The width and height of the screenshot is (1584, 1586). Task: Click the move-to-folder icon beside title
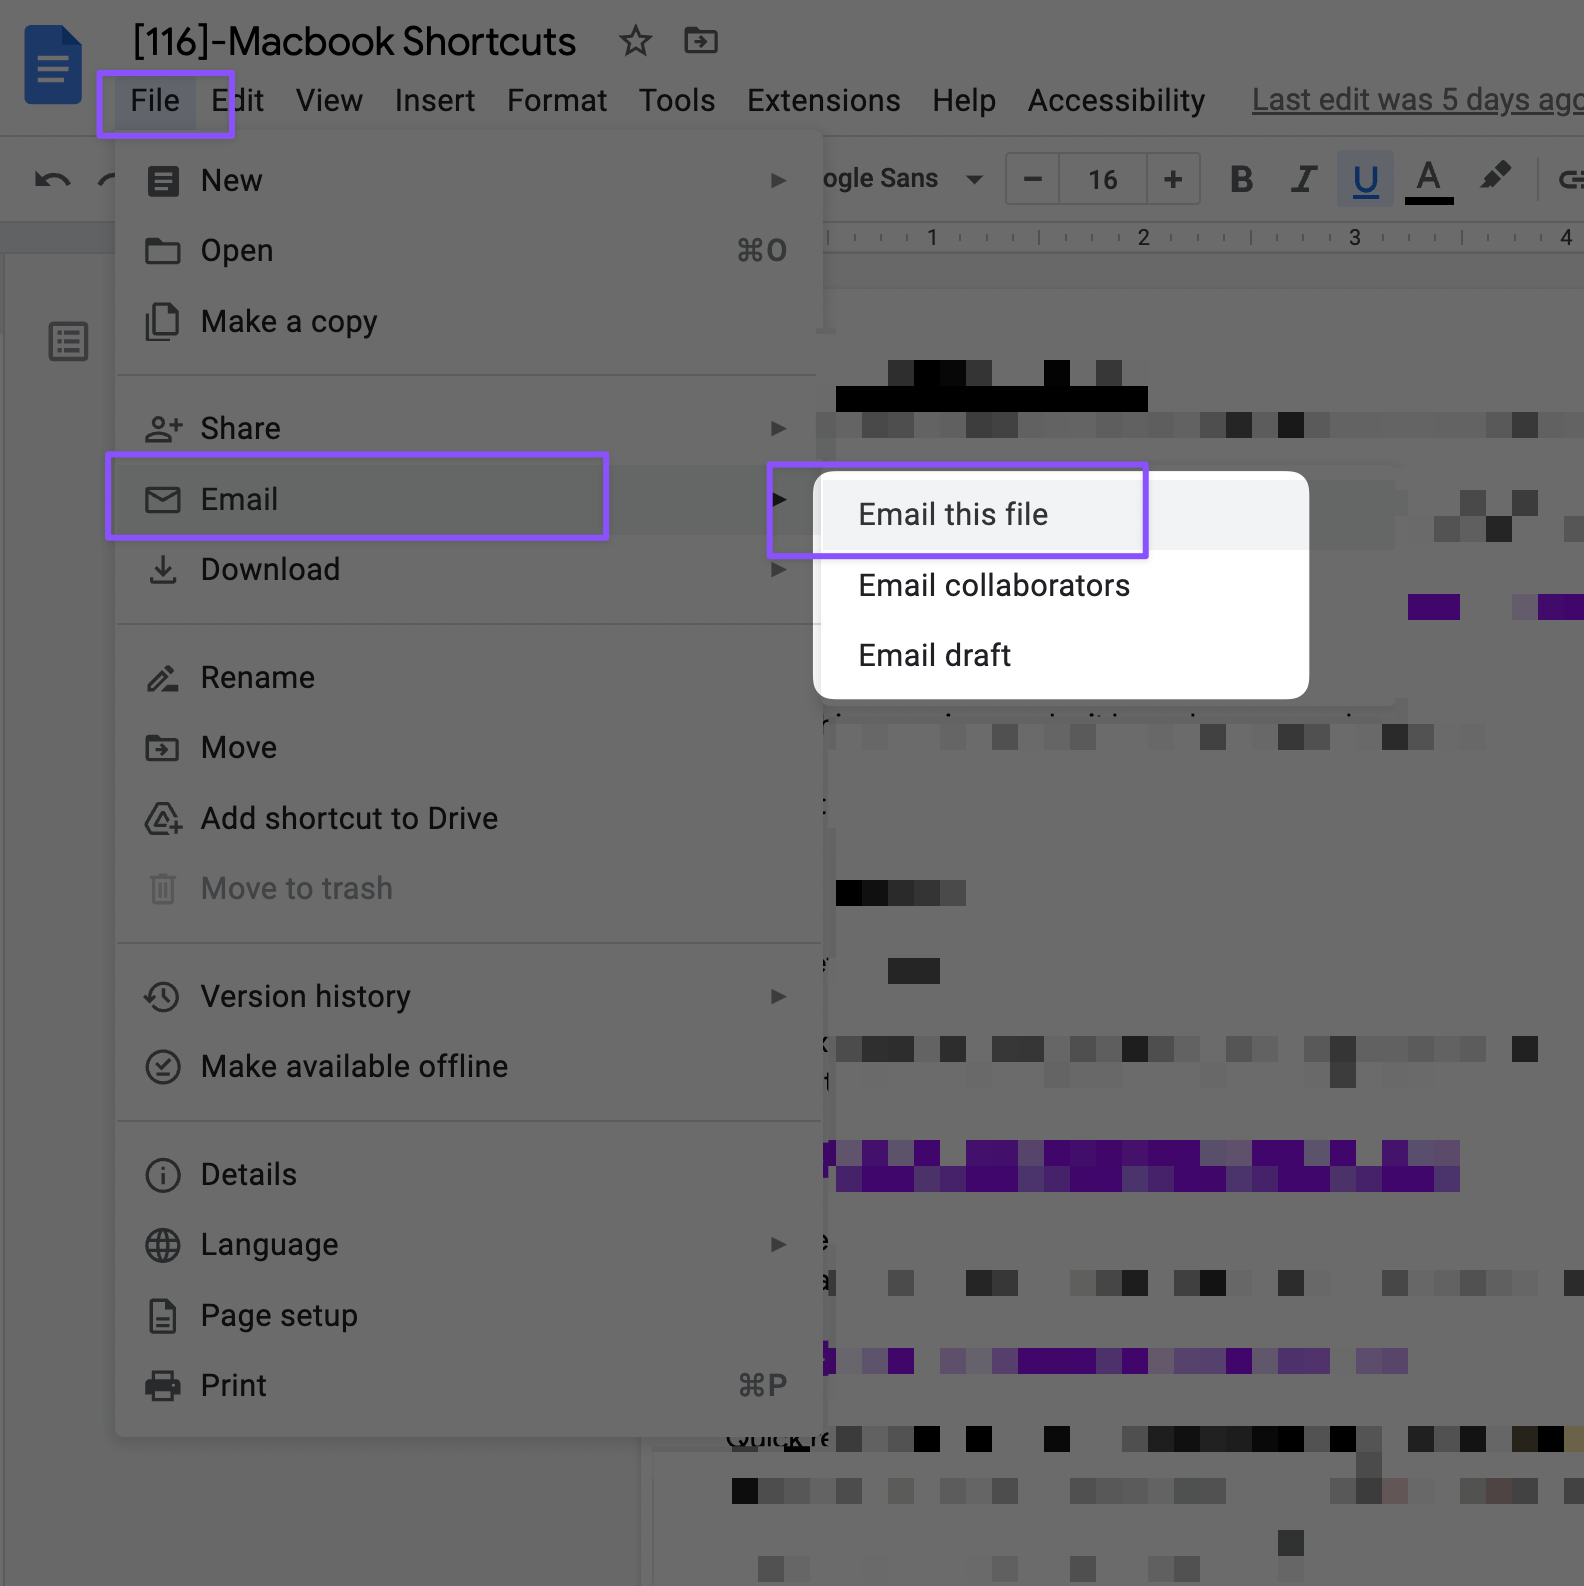click(701, 41)
